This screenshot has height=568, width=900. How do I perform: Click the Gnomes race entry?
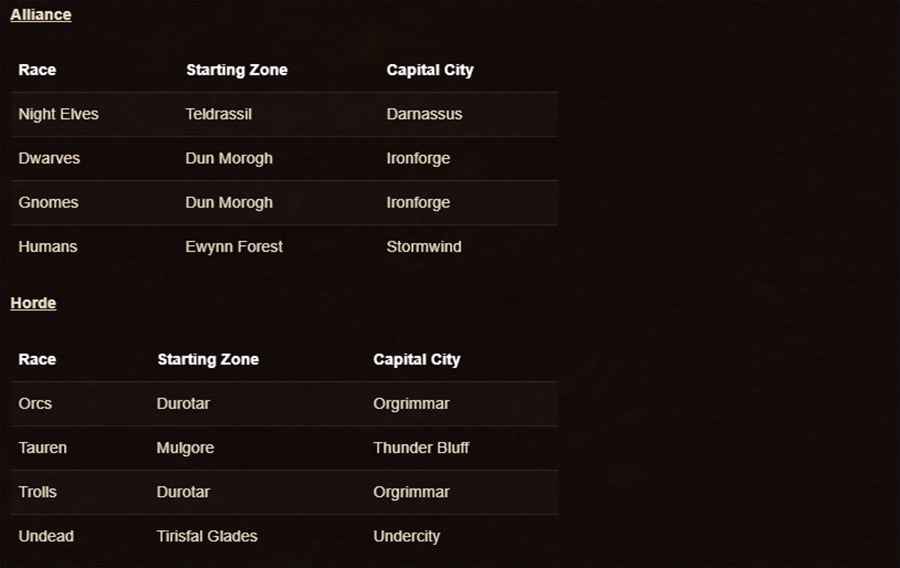[x=48, y=203]
